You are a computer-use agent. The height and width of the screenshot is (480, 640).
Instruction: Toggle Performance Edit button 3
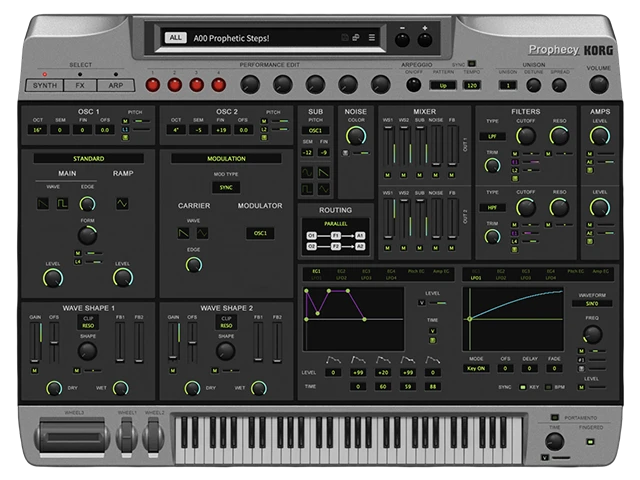coord(197,85)
